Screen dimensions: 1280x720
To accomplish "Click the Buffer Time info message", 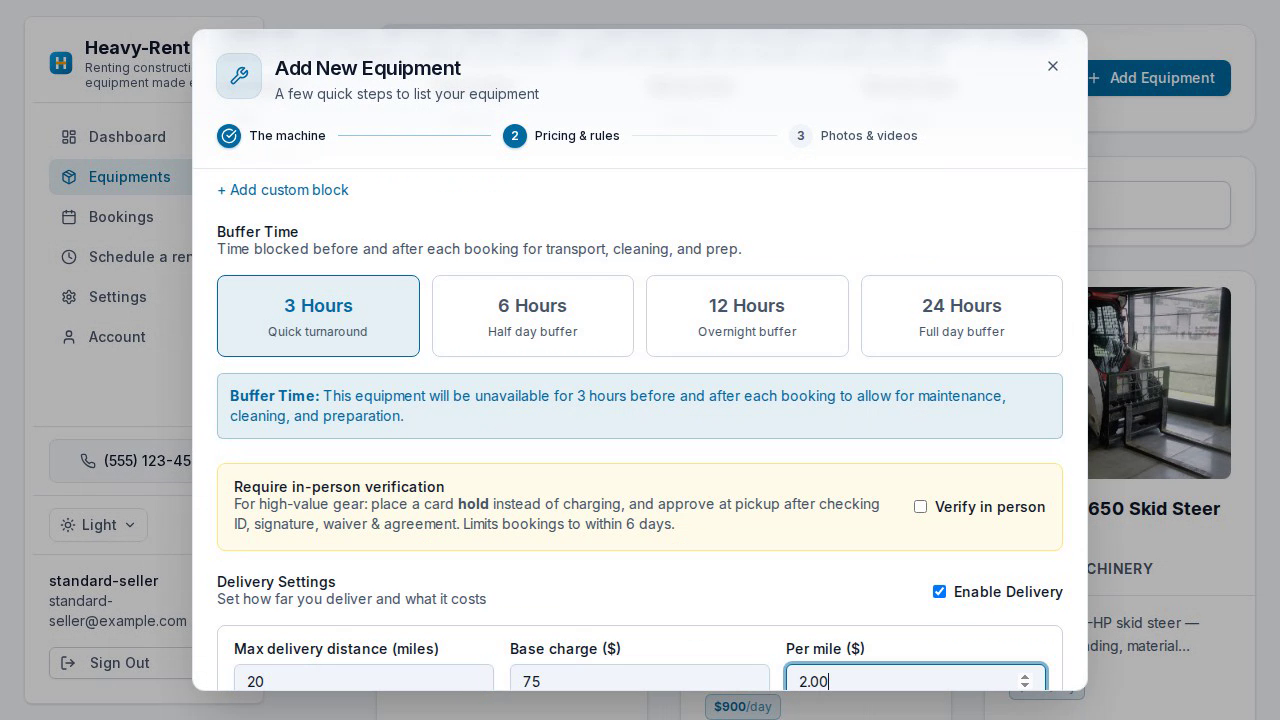I will click(640, 406).
